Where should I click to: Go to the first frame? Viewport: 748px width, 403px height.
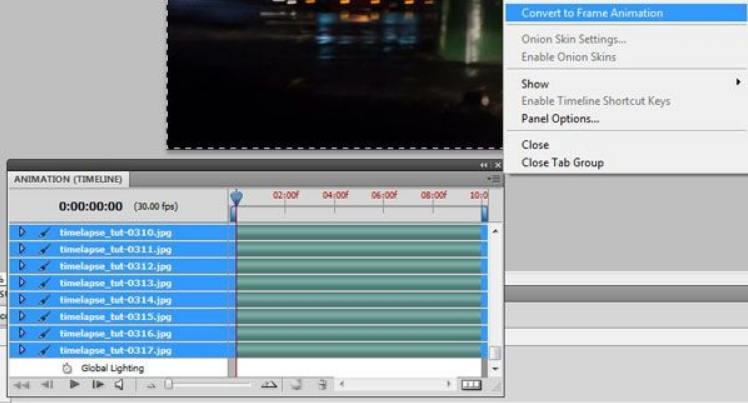tap(21, 384)
